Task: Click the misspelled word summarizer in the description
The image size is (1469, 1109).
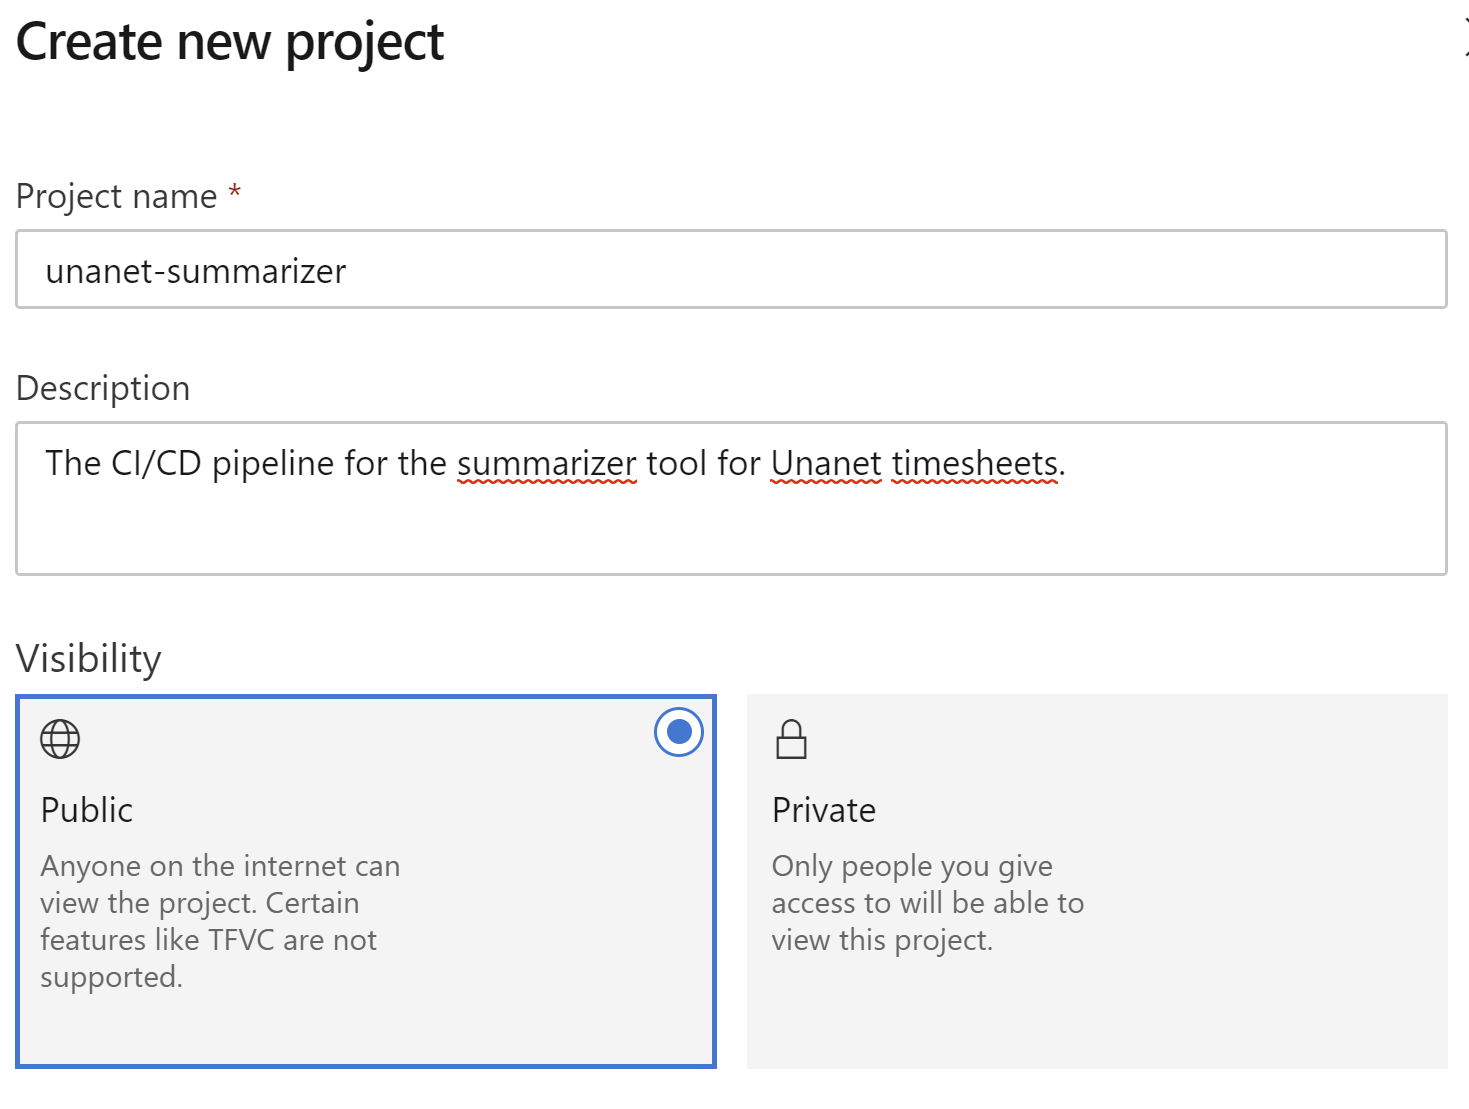Action: 546,463
